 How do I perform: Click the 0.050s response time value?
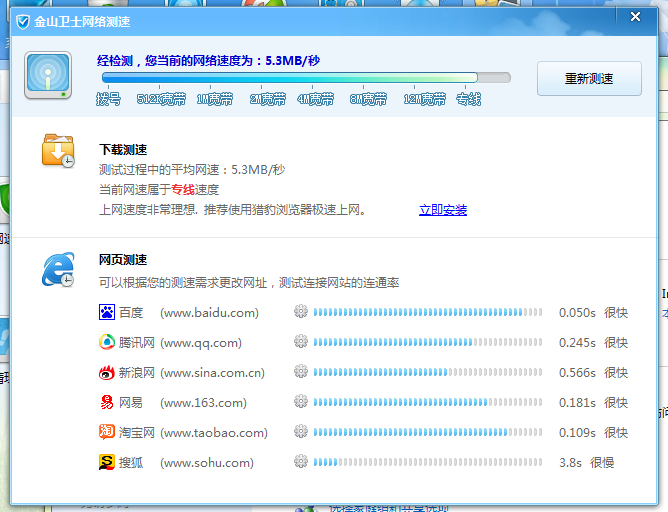point(577,313)
